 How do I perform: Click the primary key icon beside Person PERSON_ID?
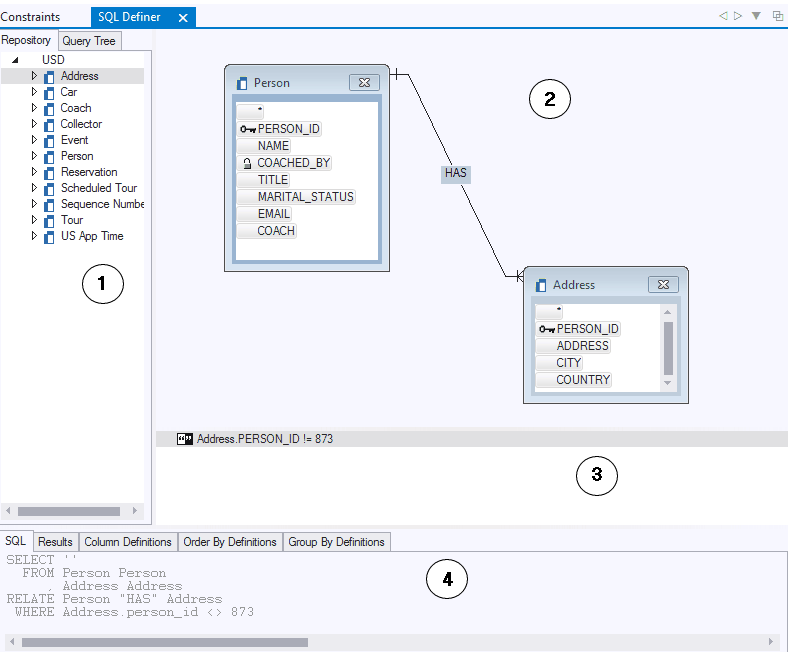(247, 129)
